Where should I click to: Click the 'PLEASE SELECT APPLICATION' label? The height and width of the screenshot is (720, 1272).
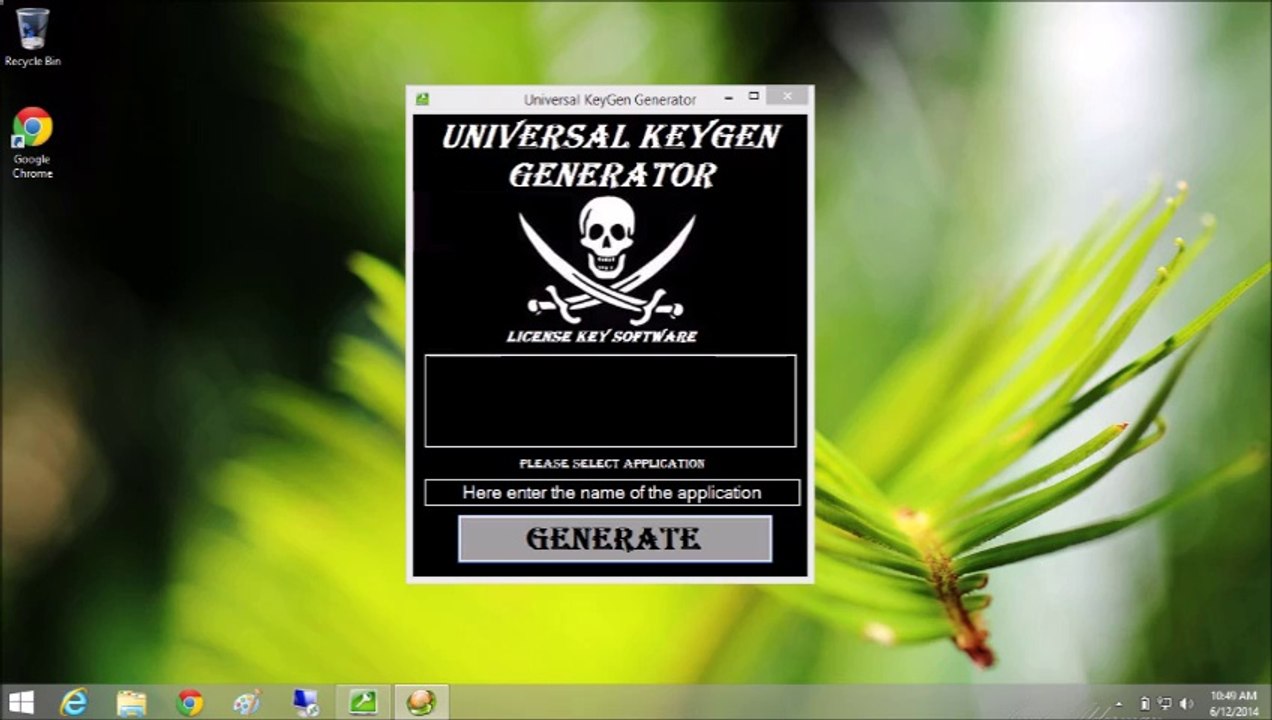[x=612, y=464]
